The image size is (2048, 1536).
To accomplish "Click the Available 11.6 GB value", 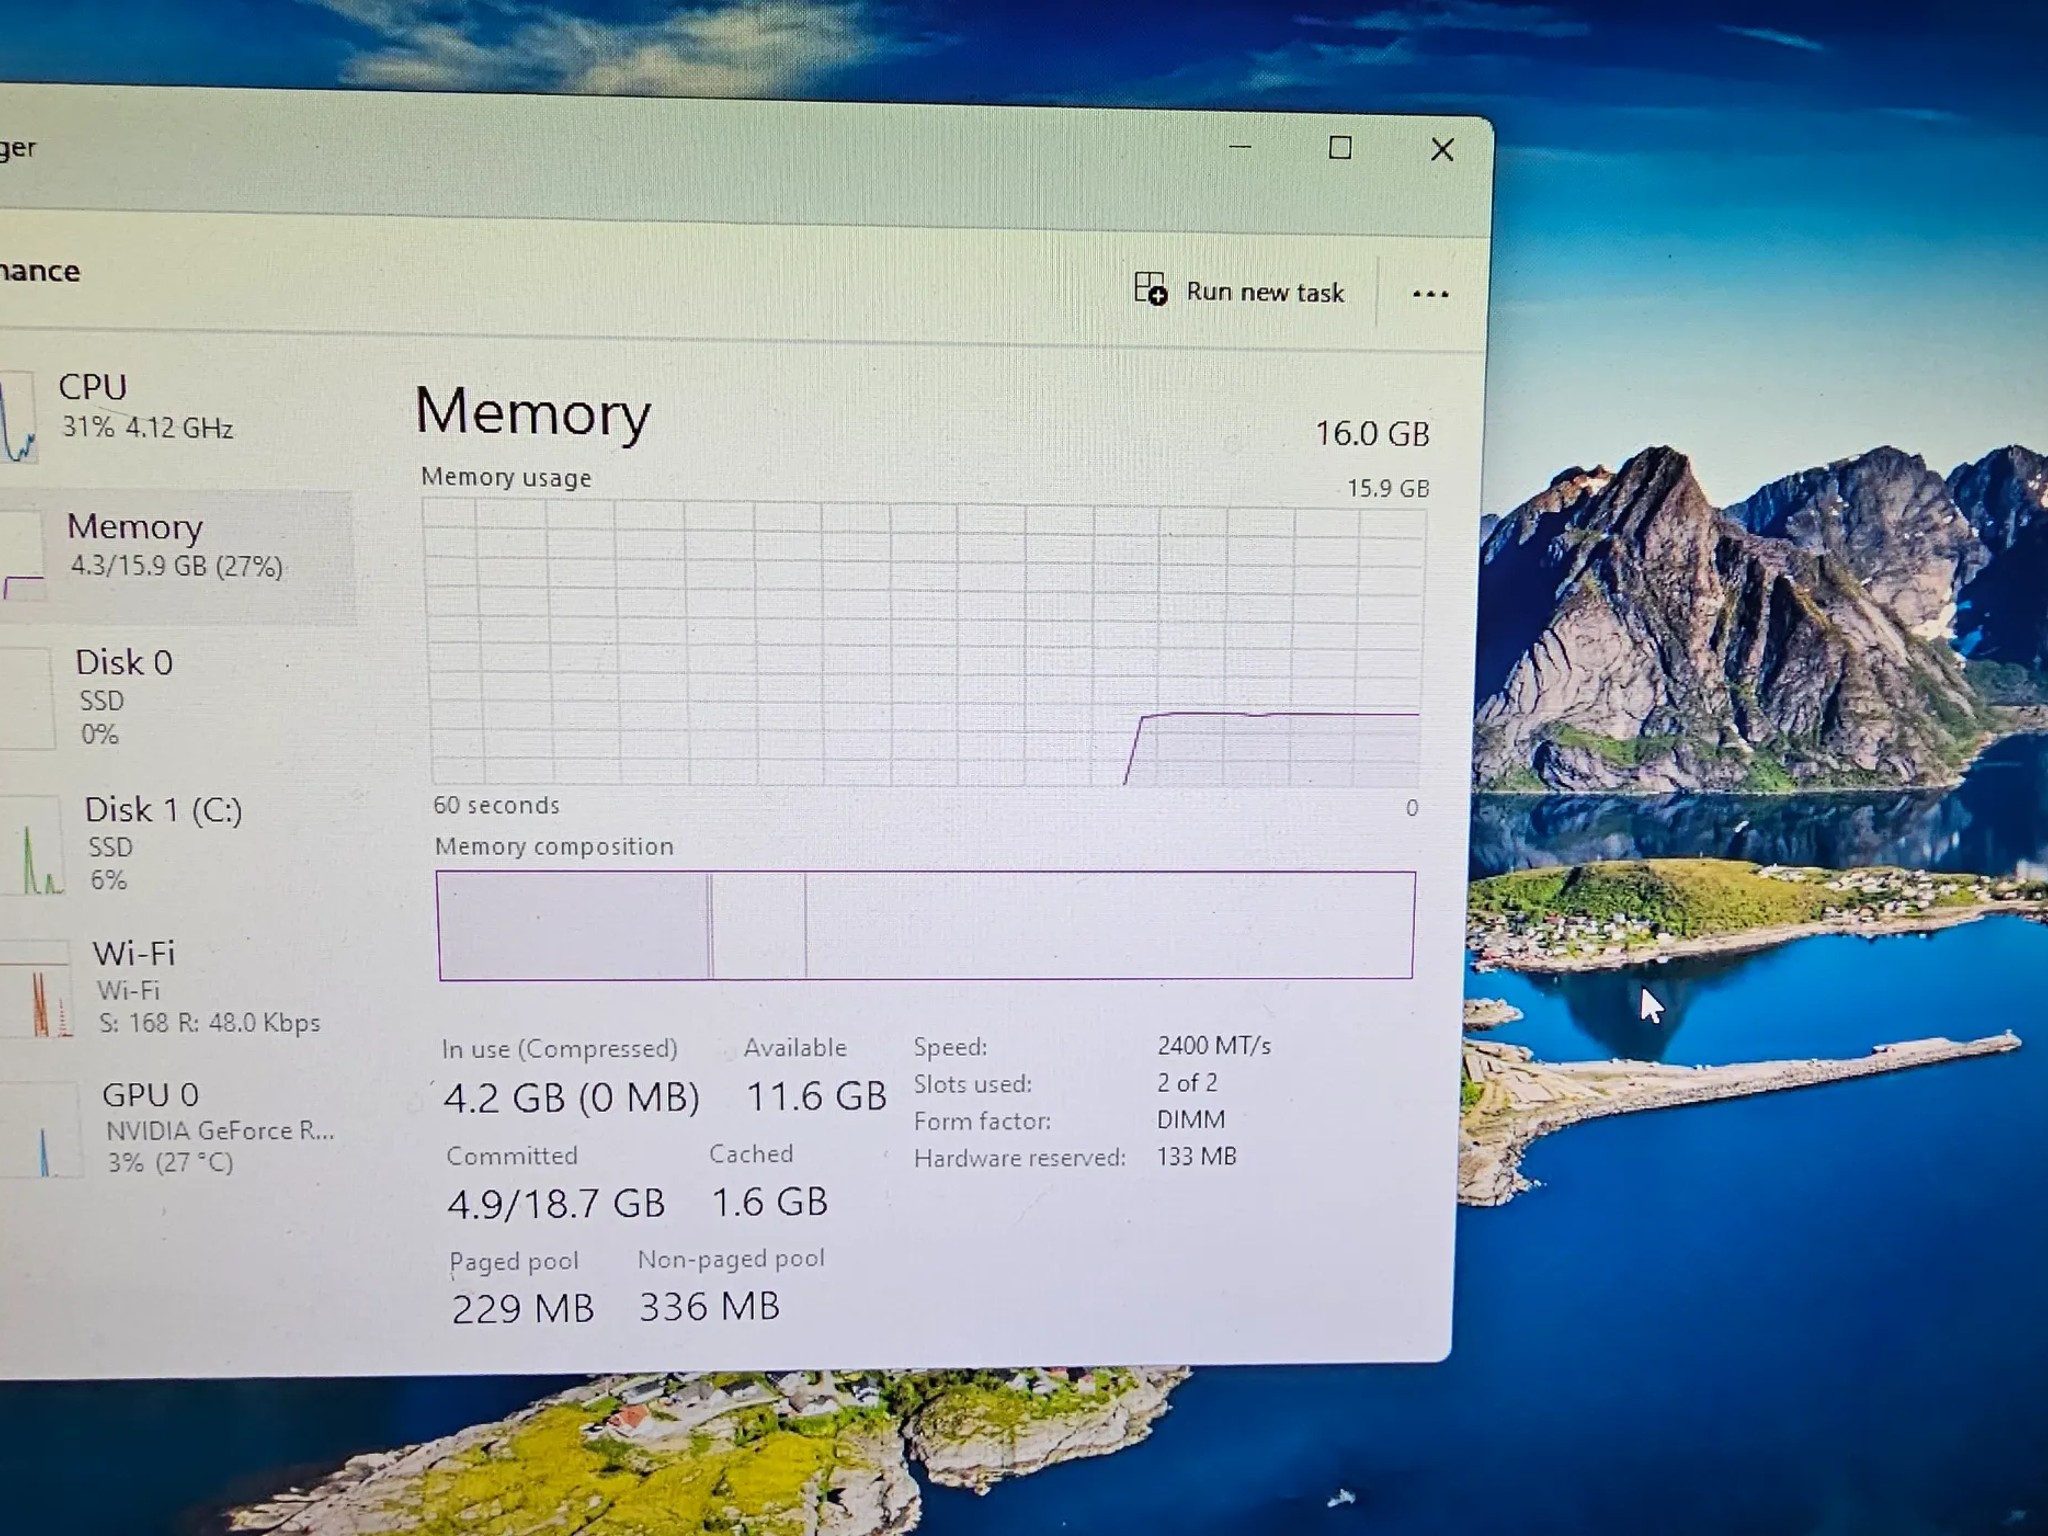I will (x=816, y=1096).
